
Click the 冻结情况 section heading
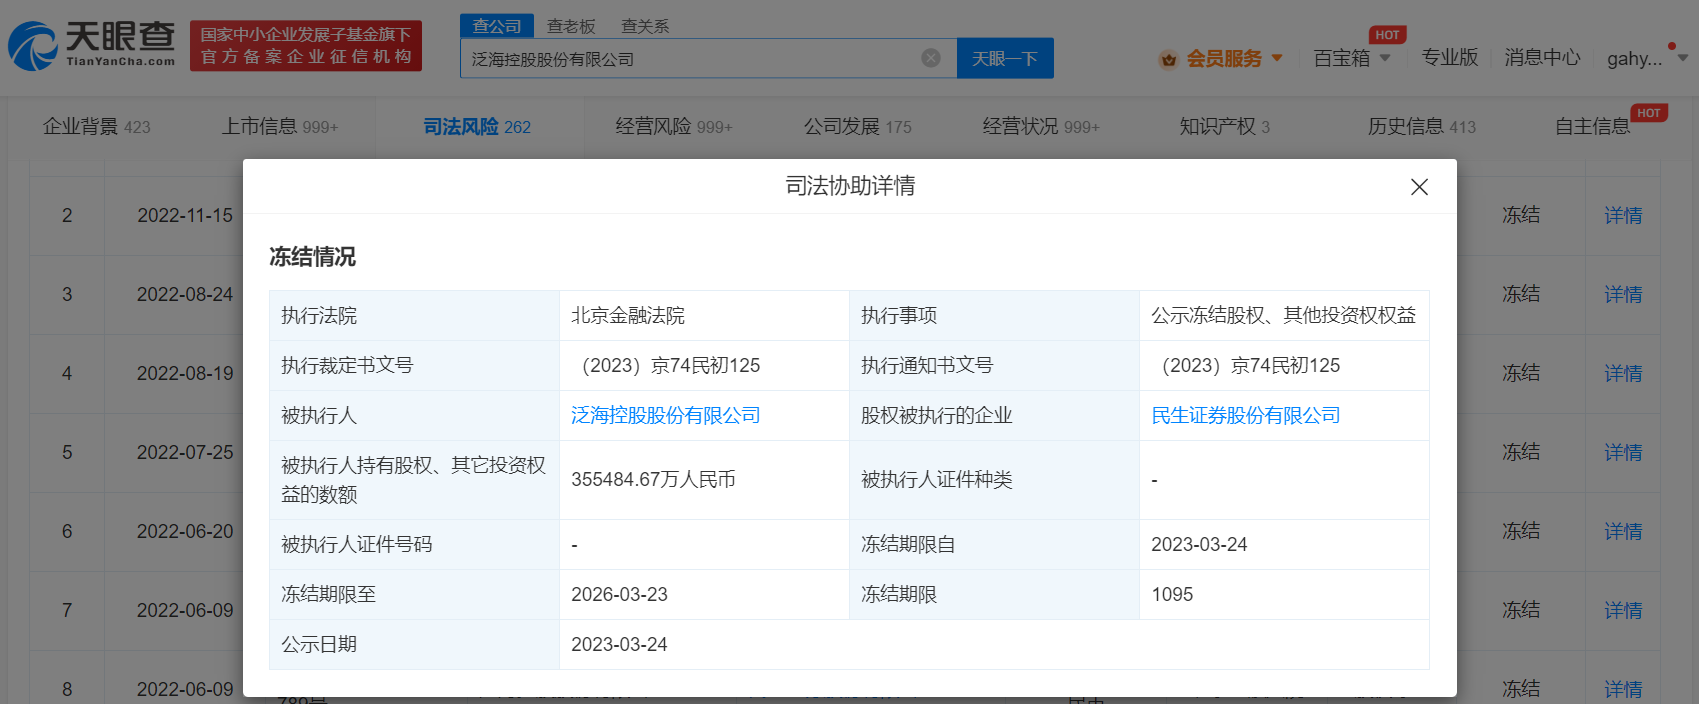click(x=312, y=257)
